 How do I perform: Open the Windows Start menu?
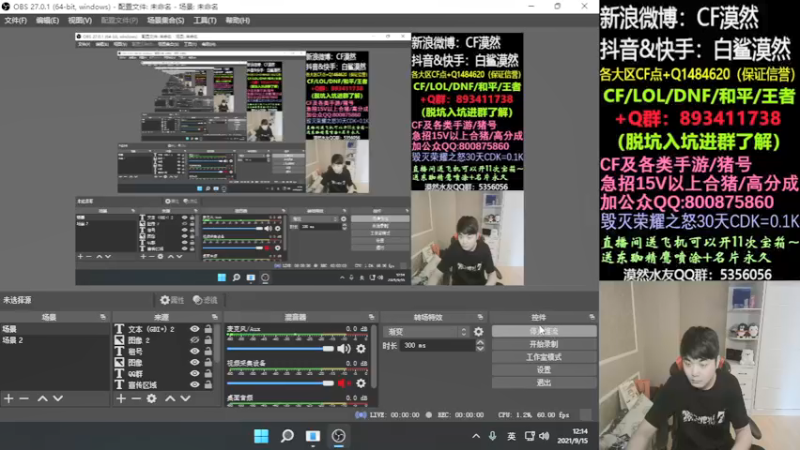click(261, 436)
